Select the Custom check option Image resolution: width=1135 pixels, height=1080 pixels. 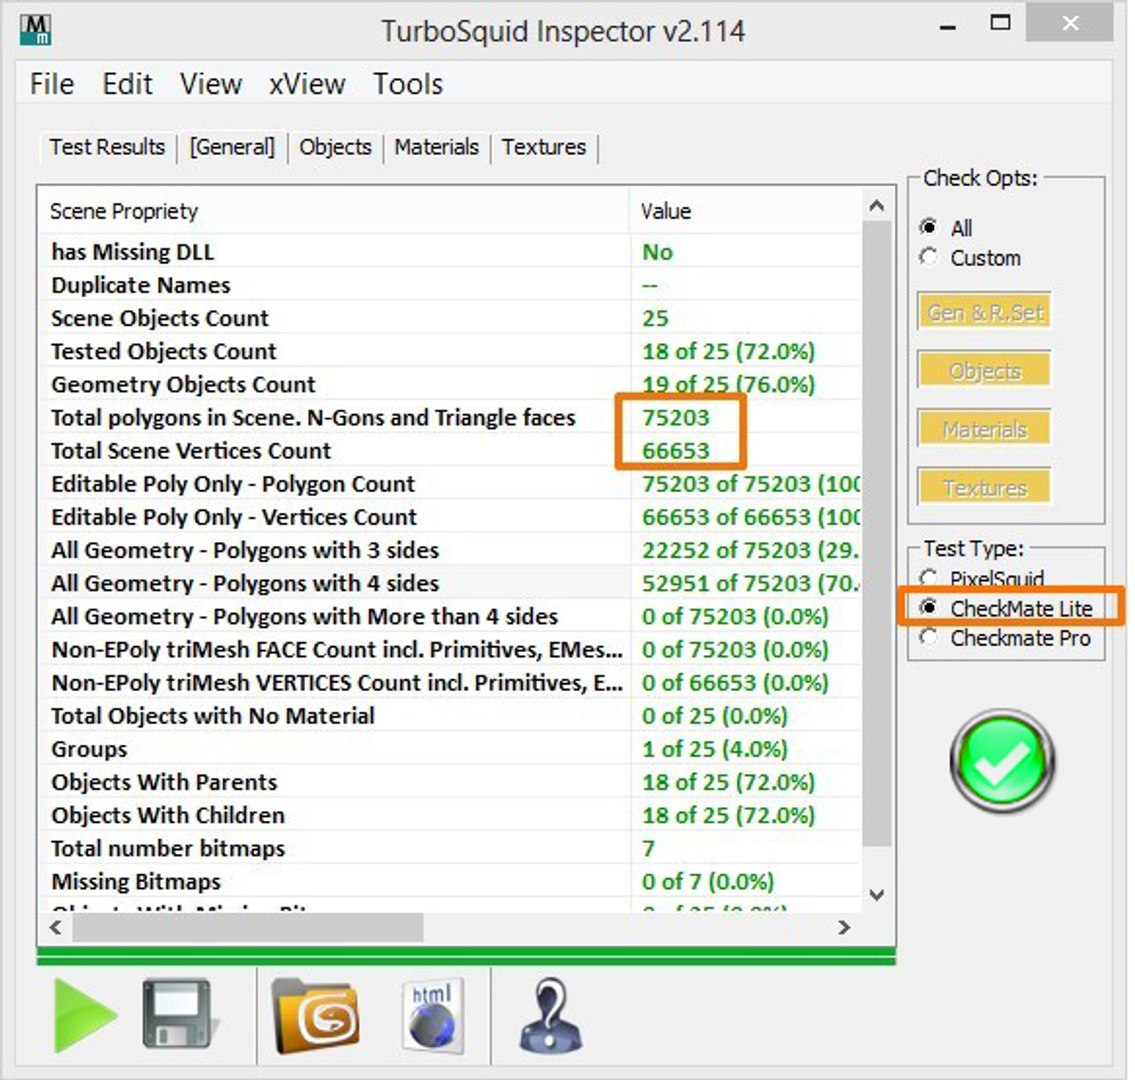pos(970,258)
